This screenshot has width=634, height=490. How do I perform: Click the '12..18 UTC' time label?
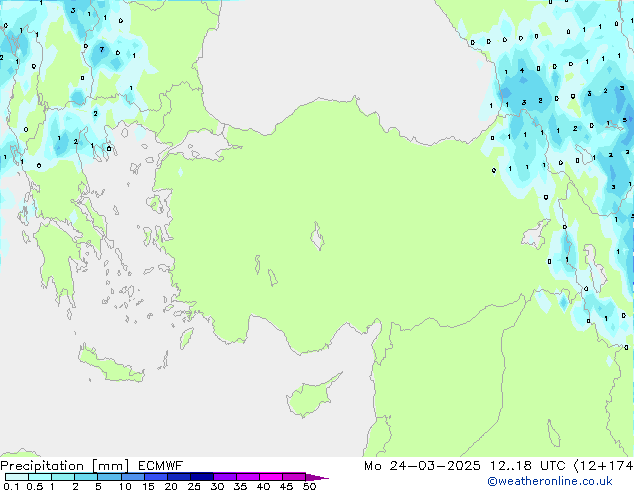pos(527,466)
